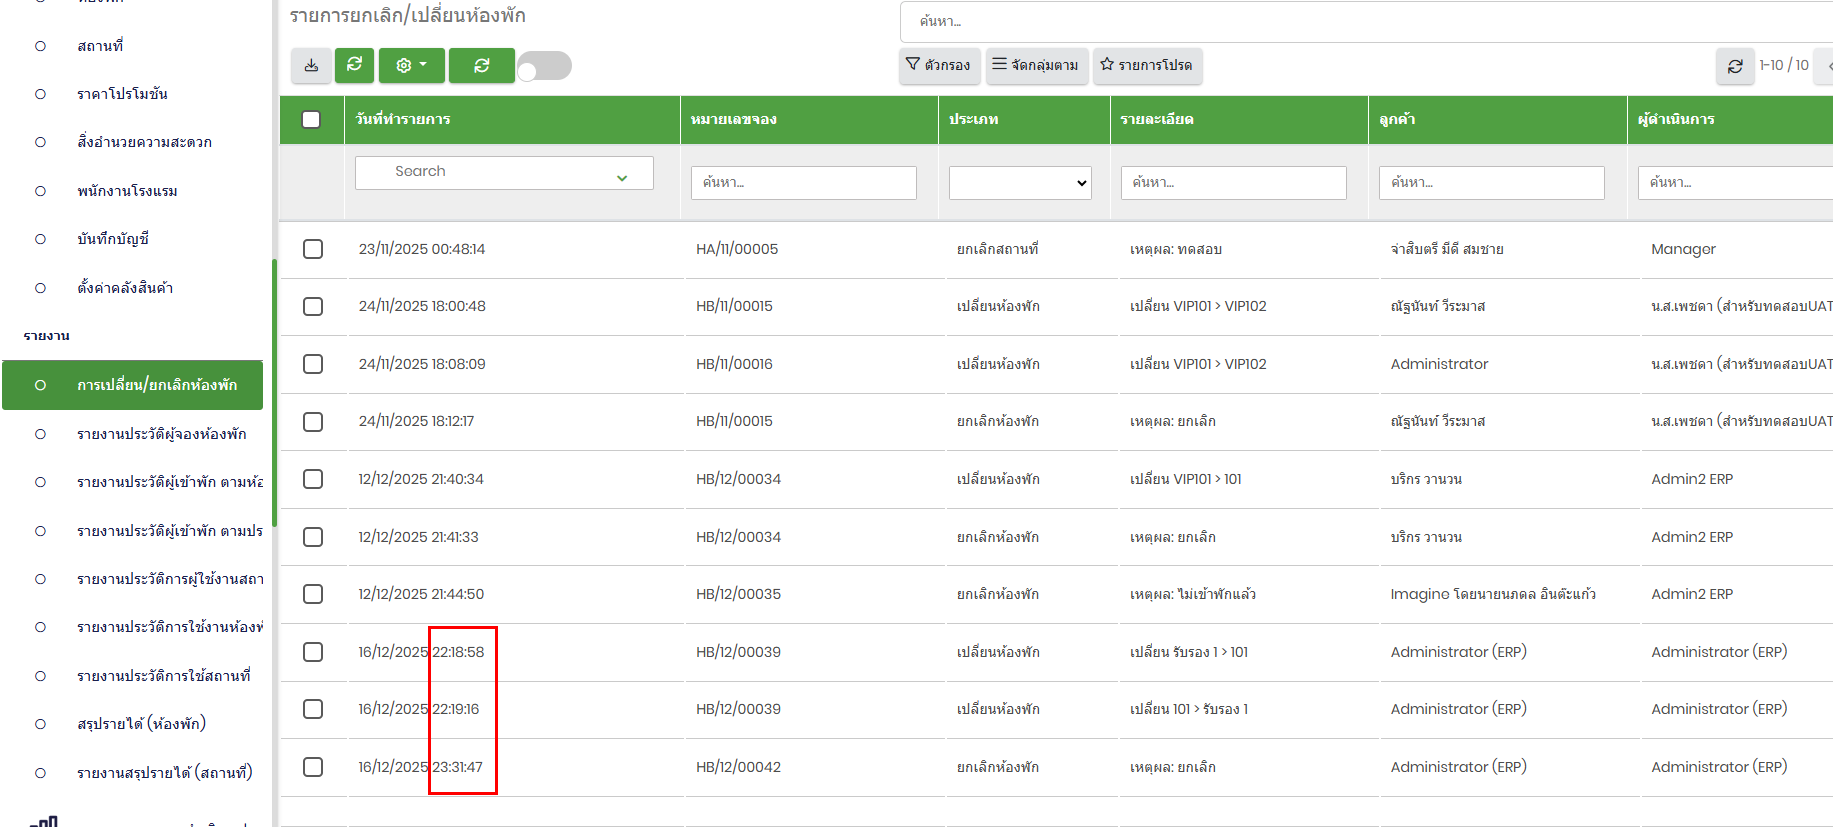Select the row checkbox for HB/12/00042
The width and height of the screenshot is (1833, 827).
pyautogui.click(x=313, y=767)
